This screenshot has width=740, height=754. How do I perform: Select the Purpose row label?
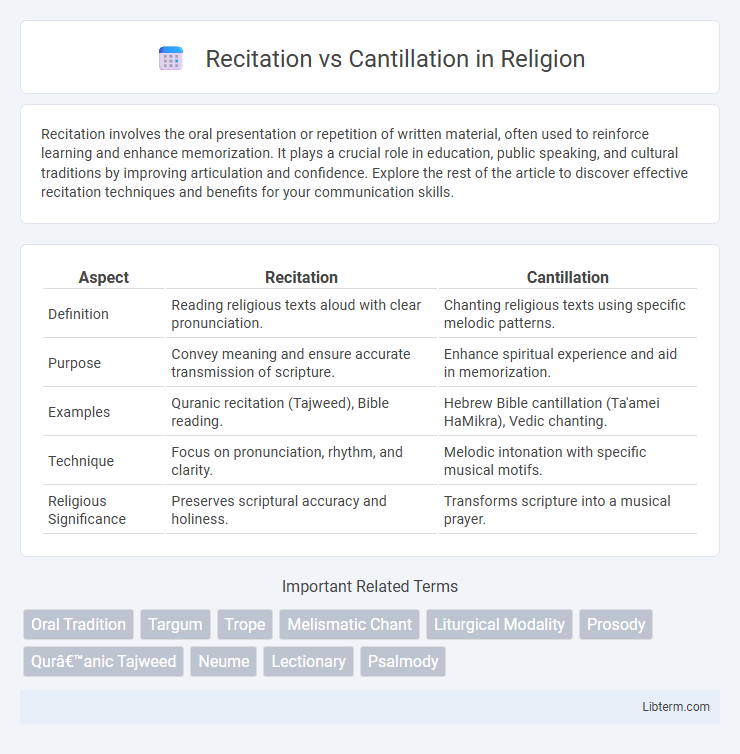pyautogui.click(x=75, y=363)
